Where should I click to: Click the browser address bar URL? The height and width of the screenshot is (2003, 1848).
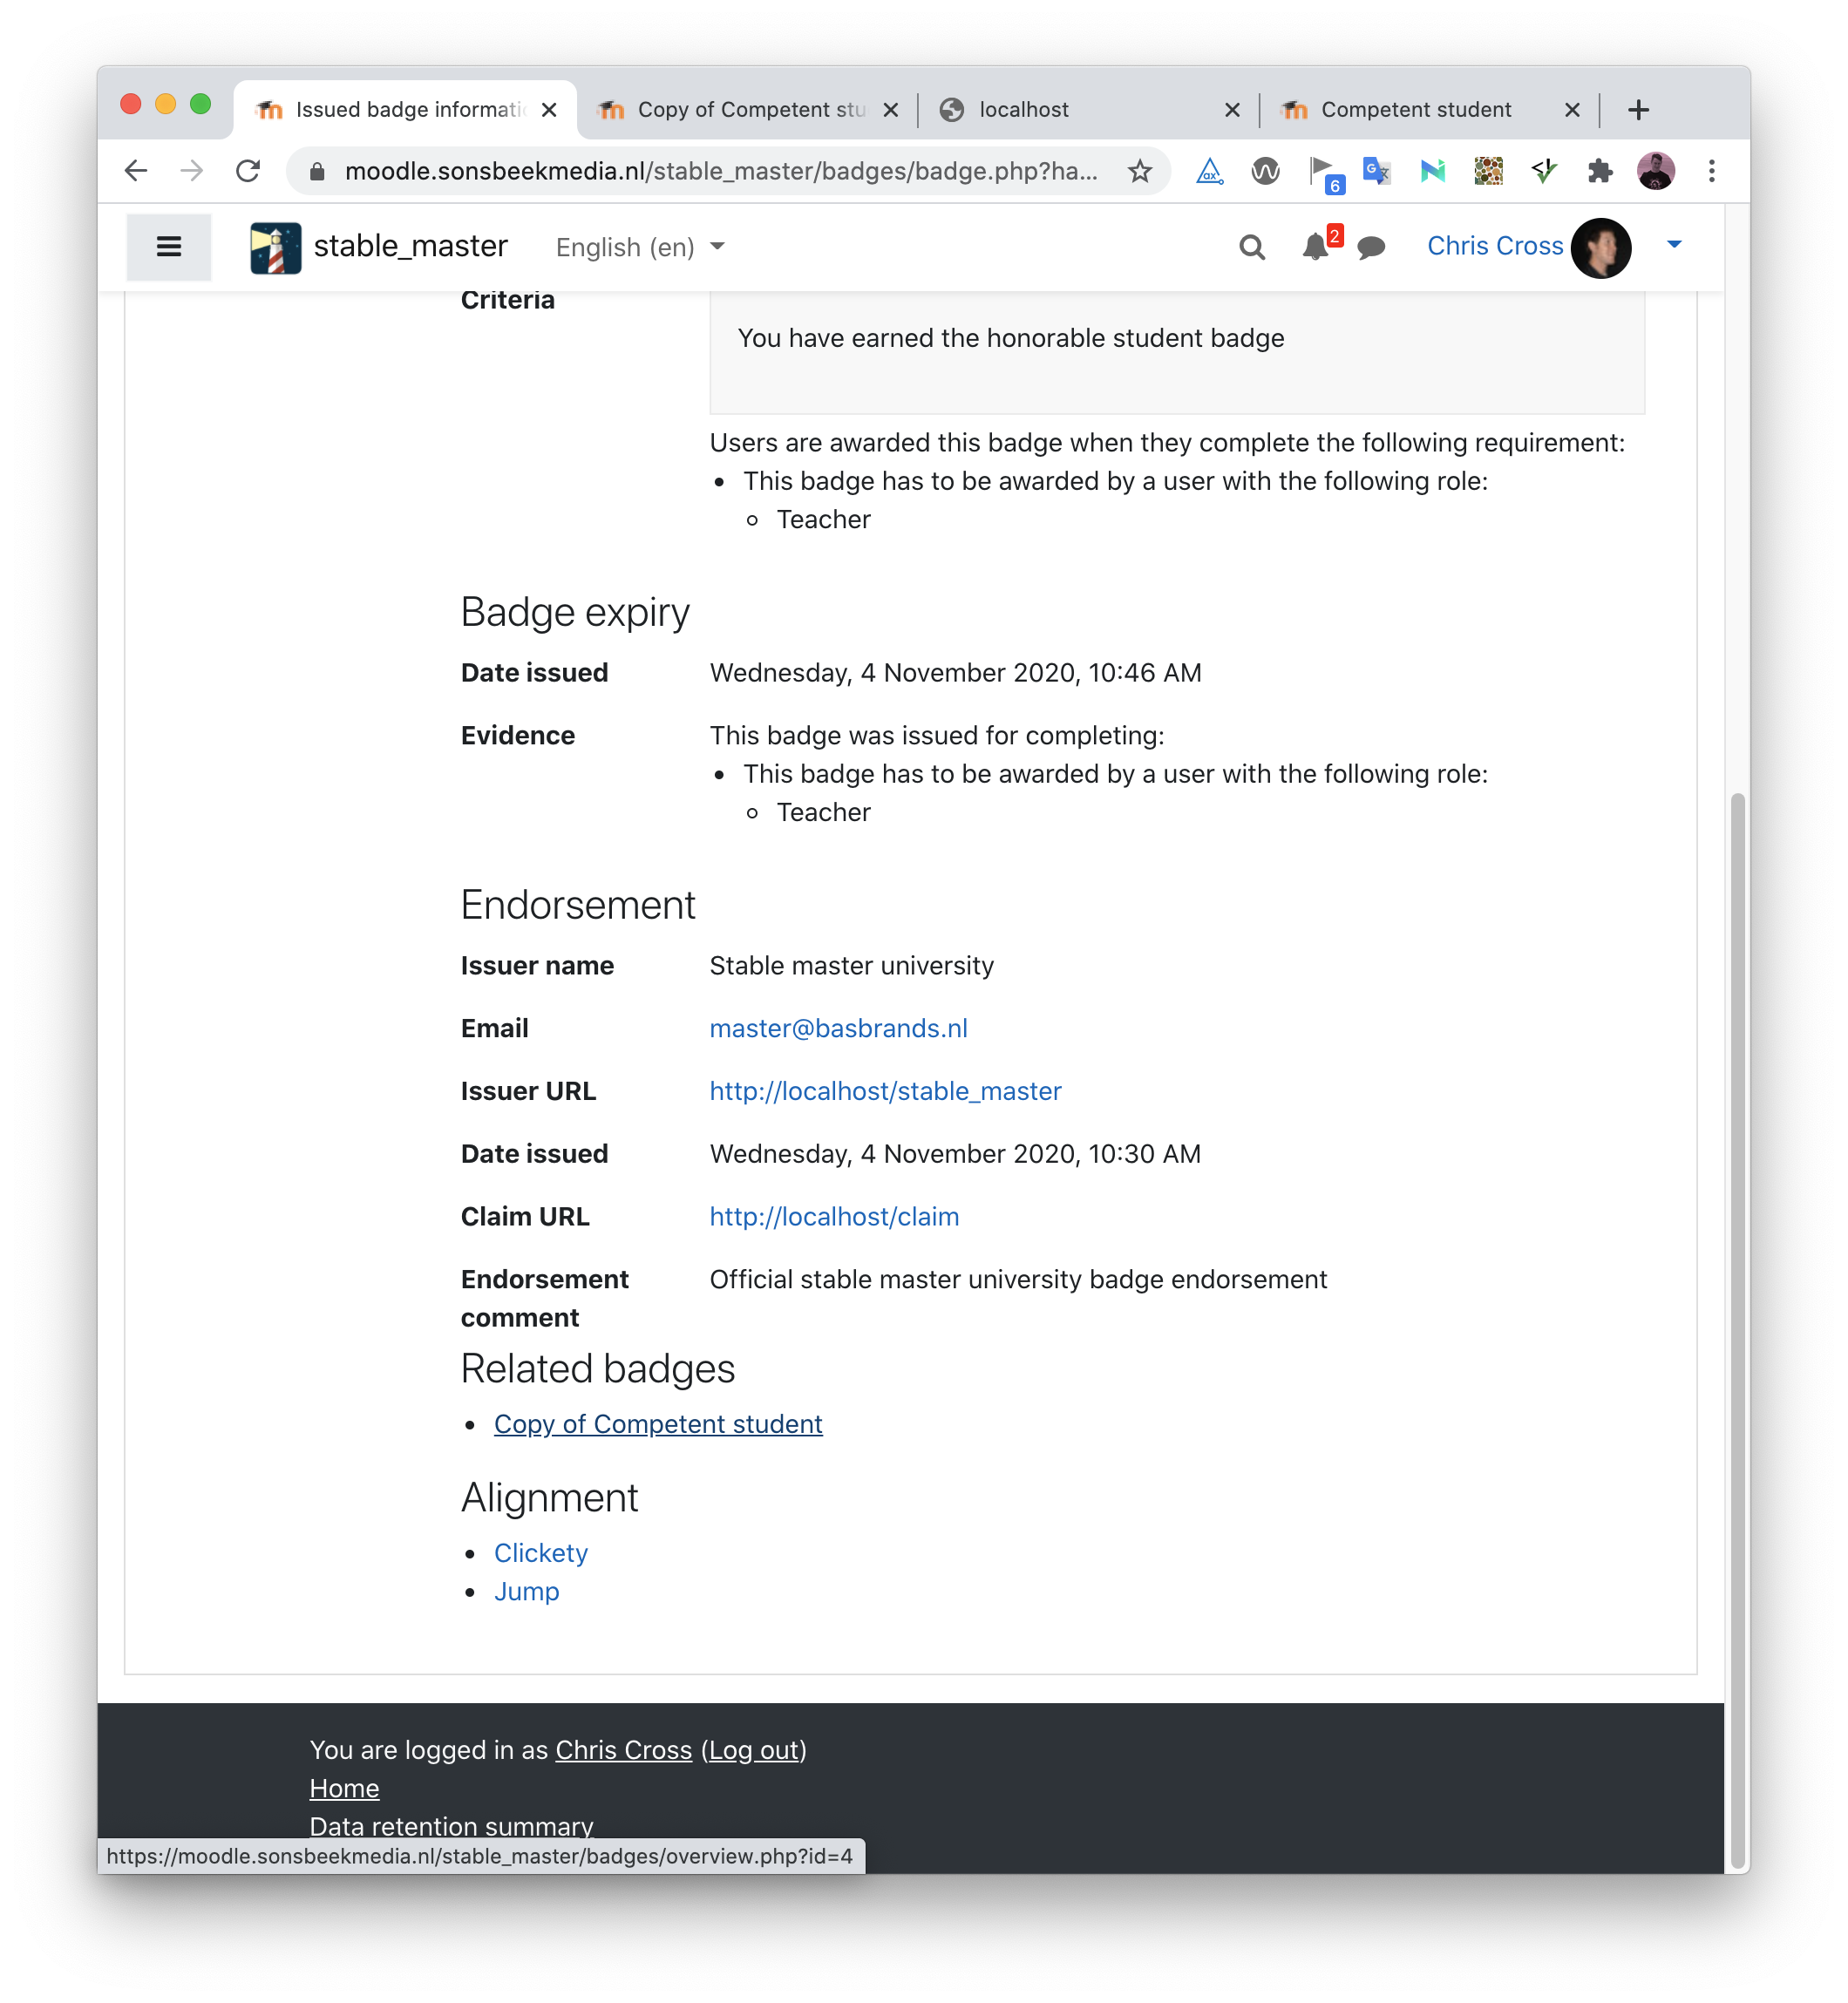tap(720, 171)
